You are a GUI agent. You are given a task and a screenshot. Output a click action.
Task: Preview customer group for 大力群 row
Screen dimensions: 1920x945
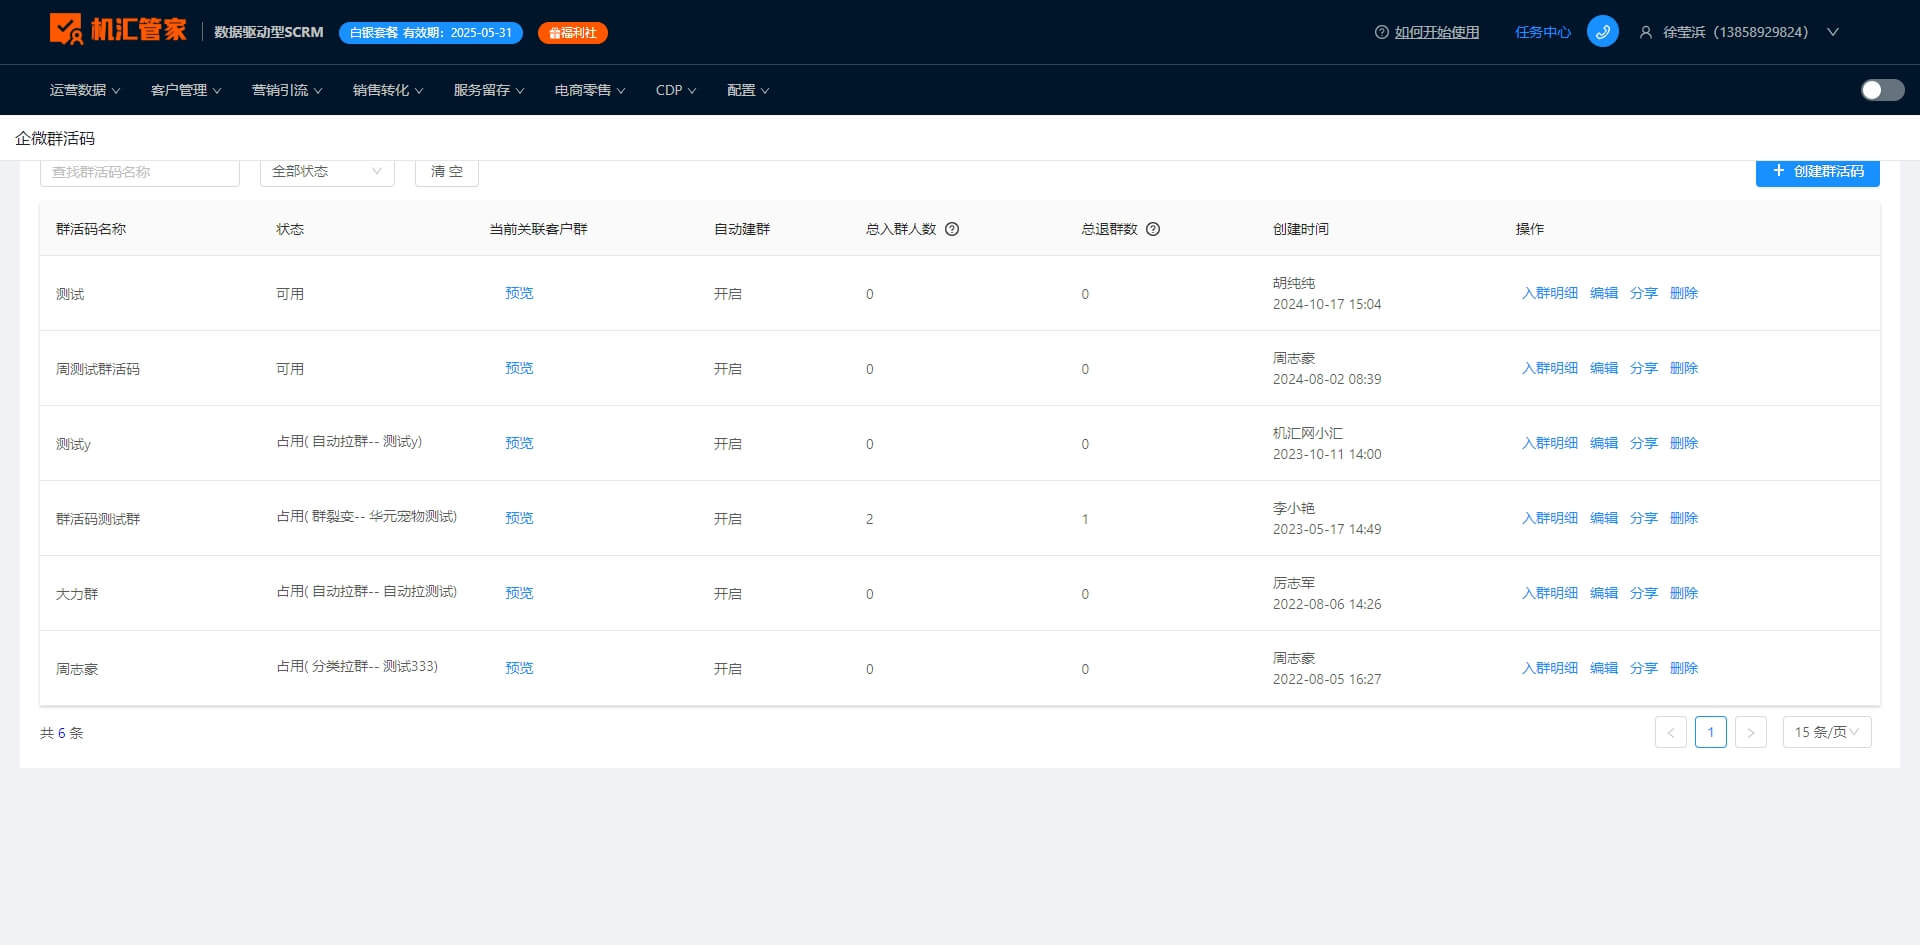(x=519, y=593)
